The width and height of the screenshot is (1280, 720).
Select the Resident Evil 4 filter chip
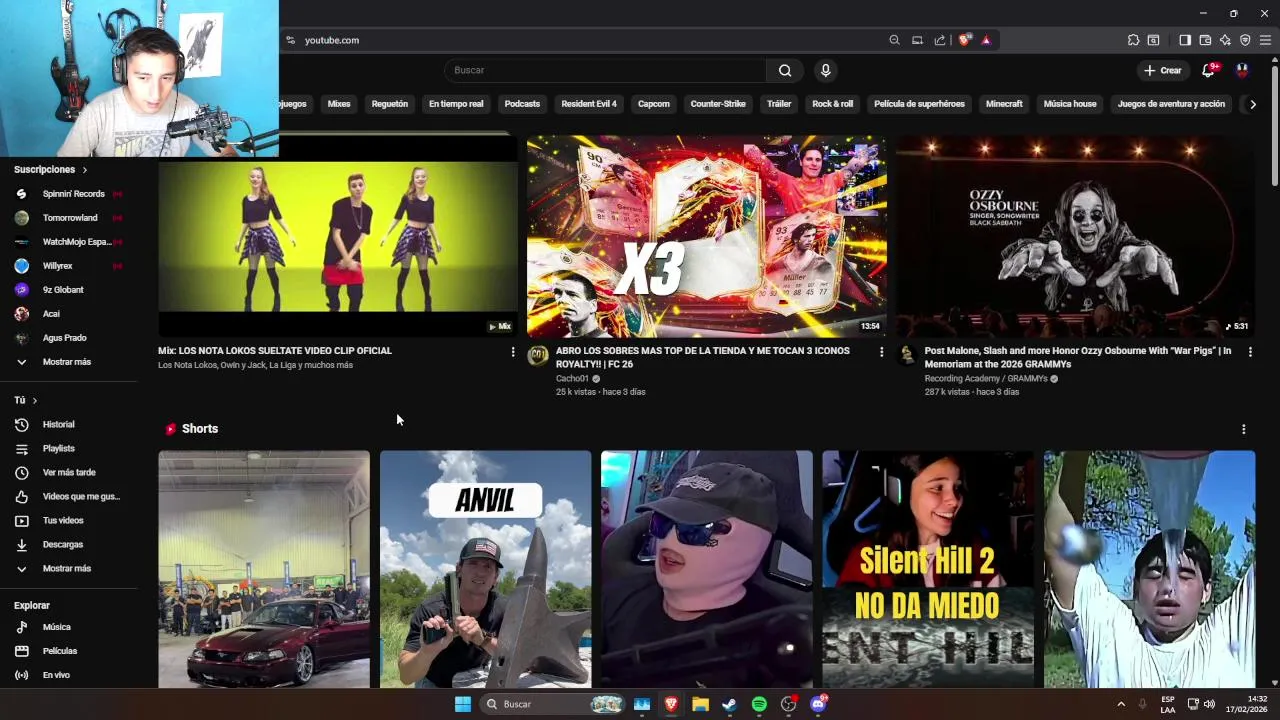[x=589, y=104]
